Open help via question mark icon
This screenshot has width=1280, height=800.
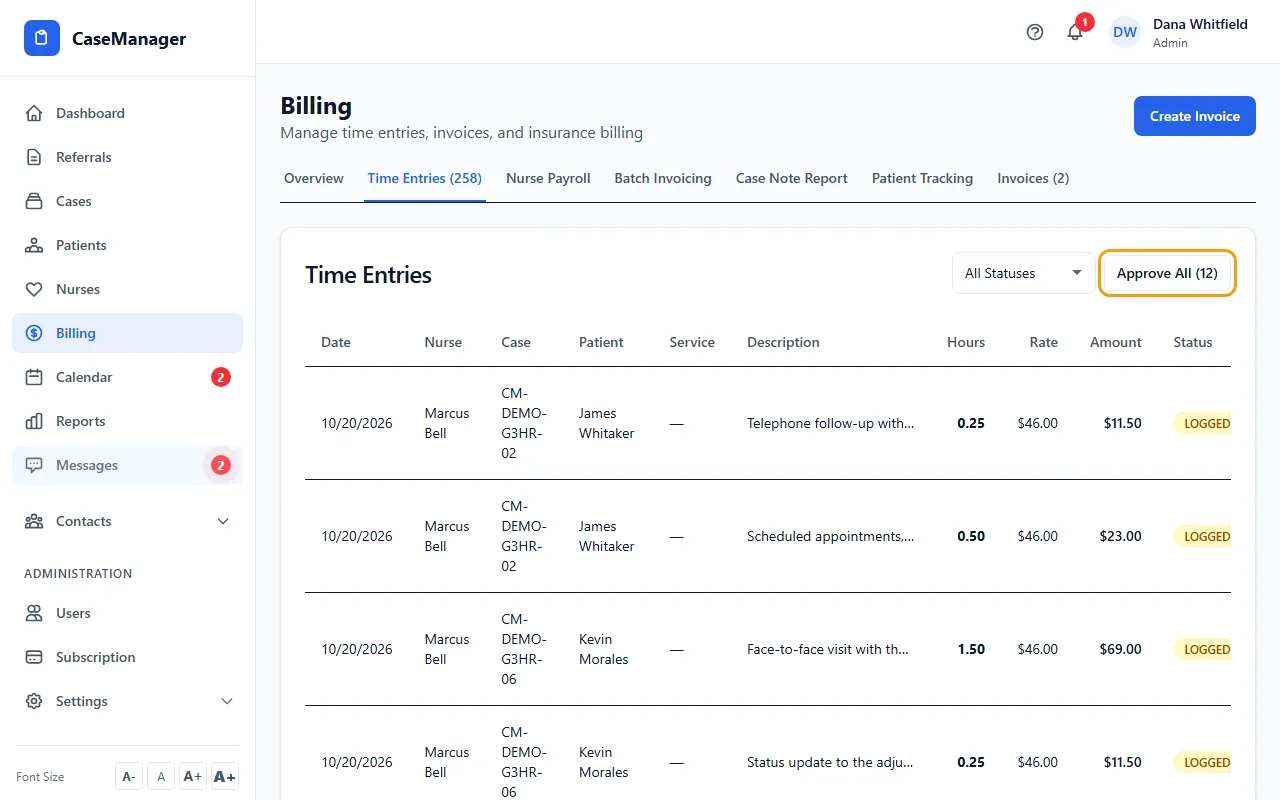(1035, 32)
